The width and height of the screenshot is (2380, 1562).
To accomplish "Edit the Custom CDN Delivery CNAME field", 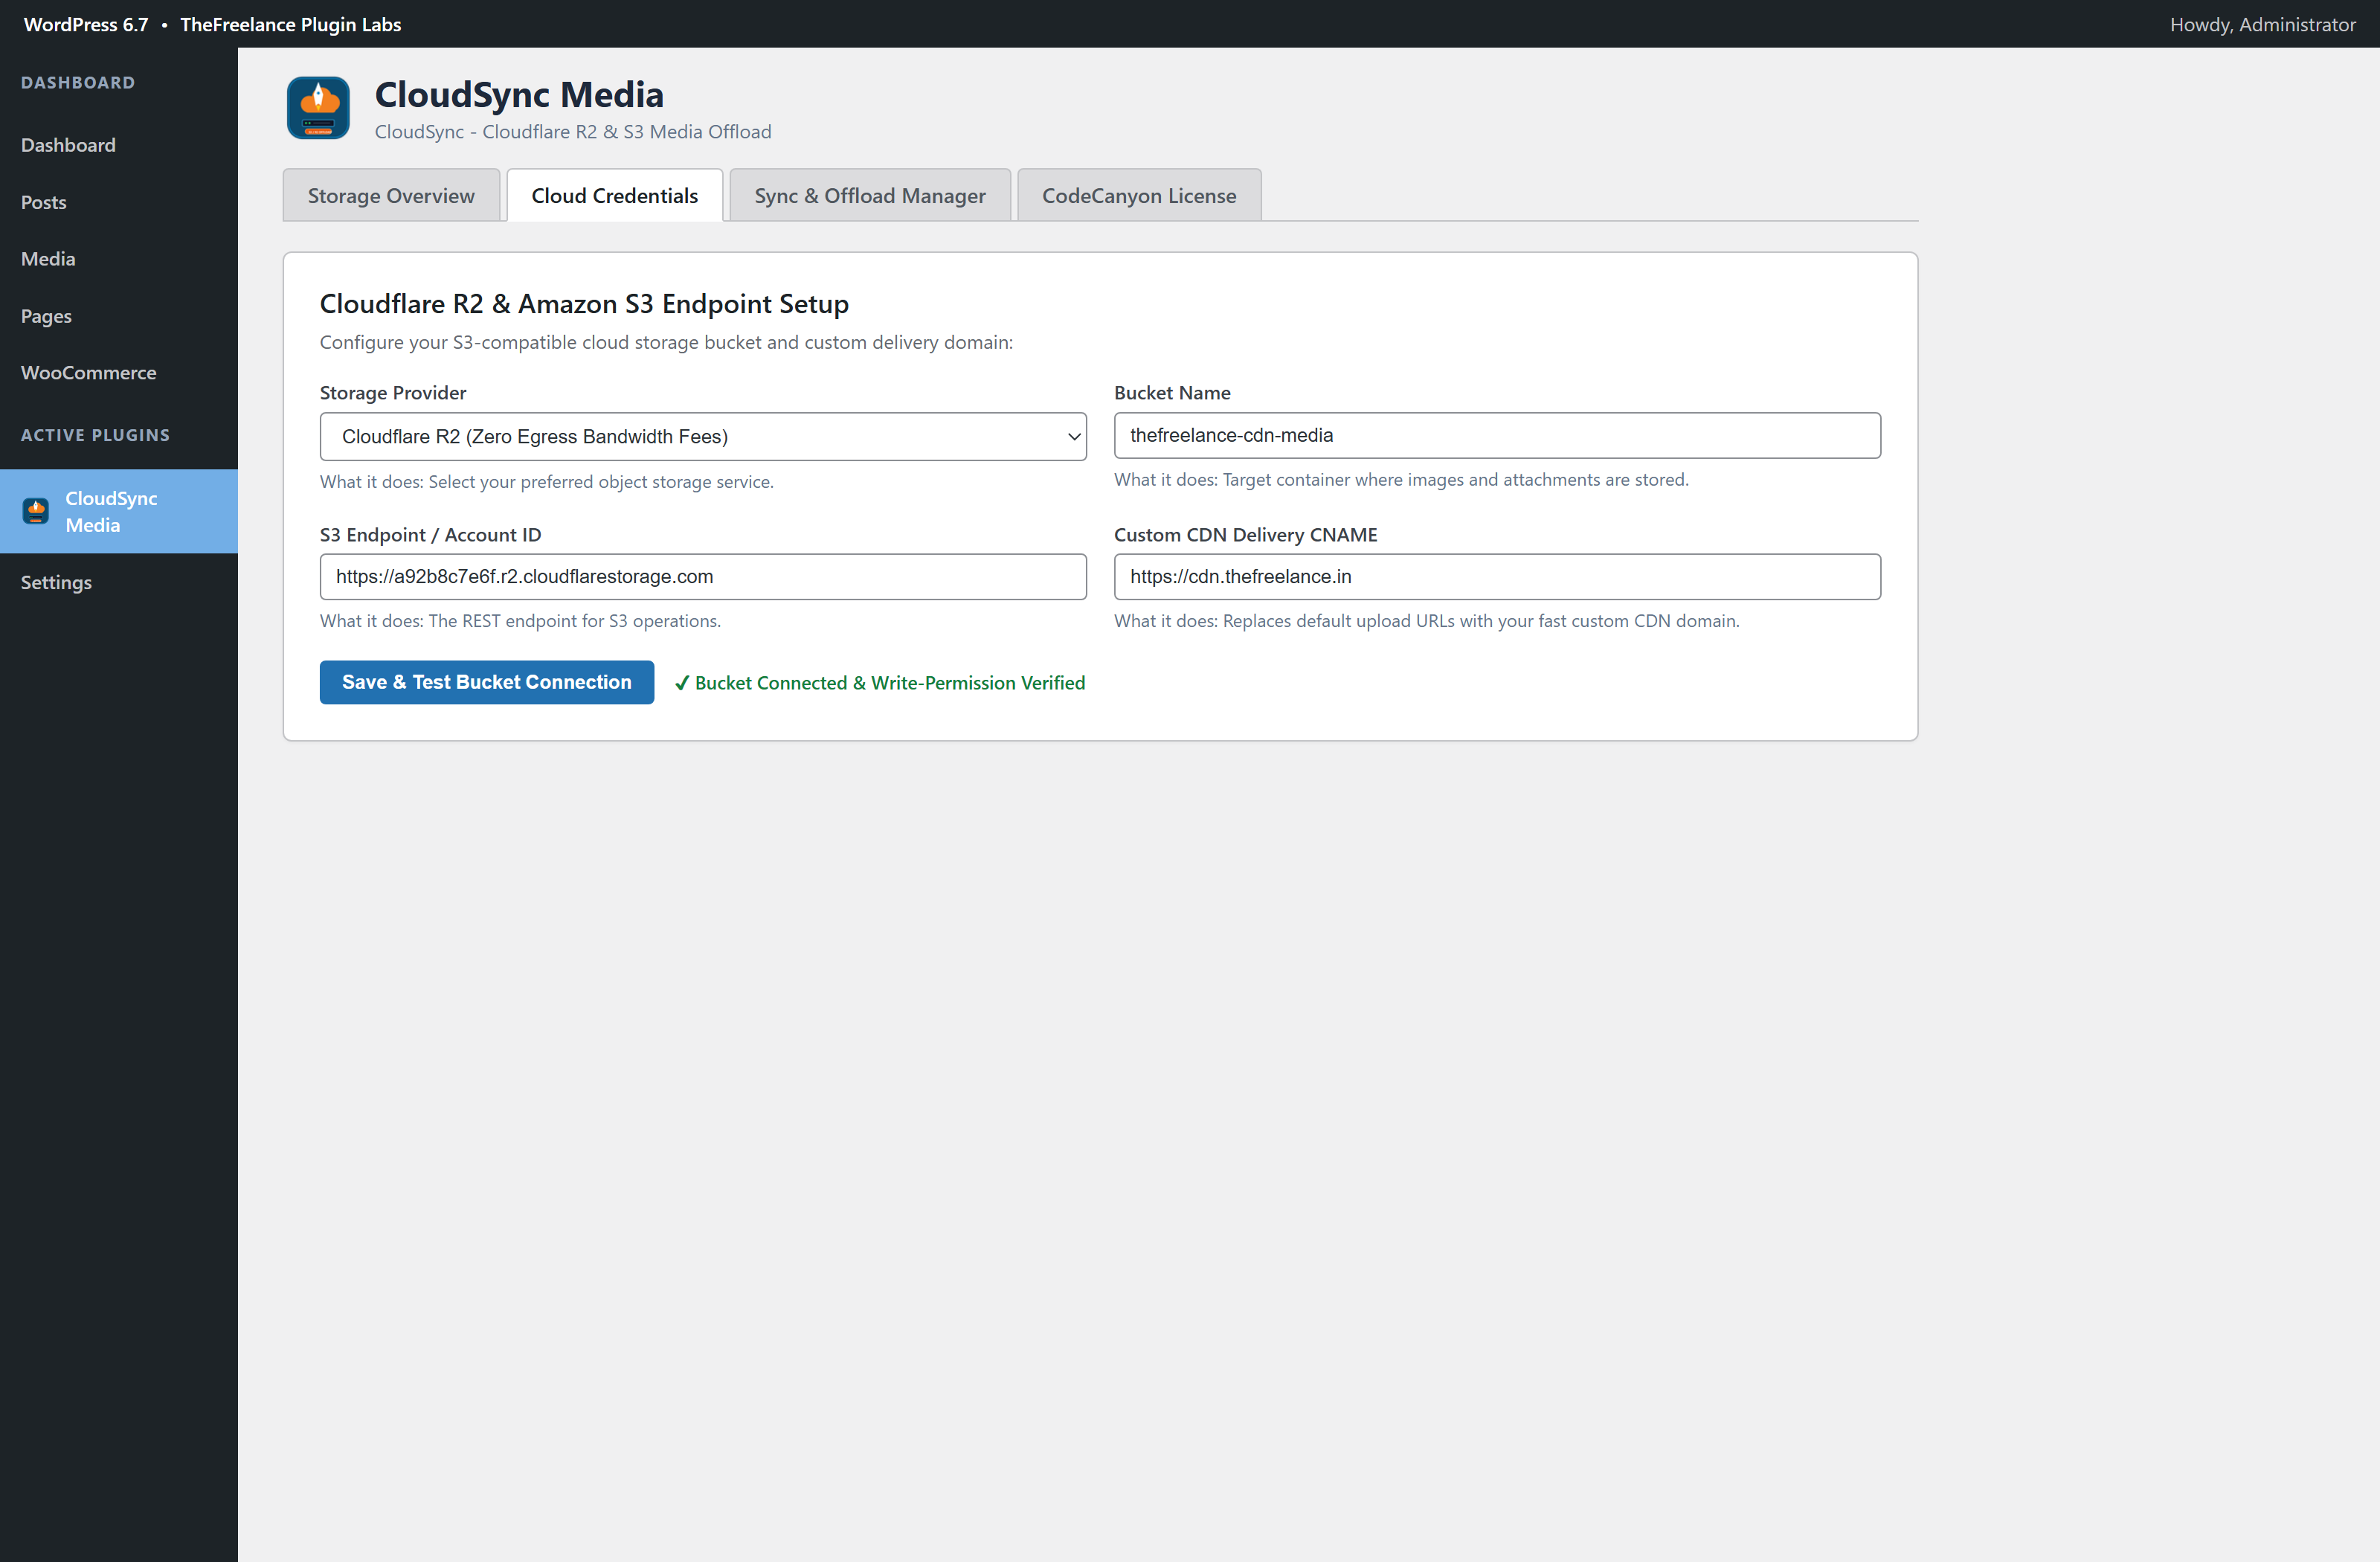I will (1497, 577).
